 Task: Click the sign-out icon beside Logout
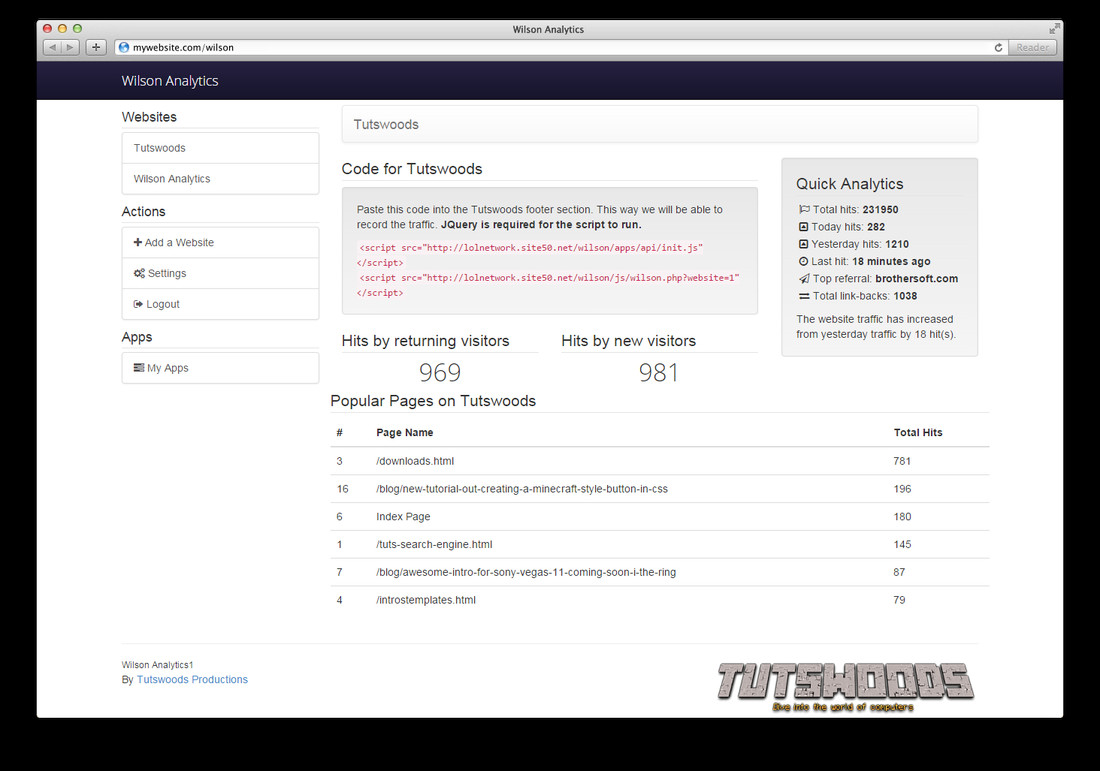point(138,304)
